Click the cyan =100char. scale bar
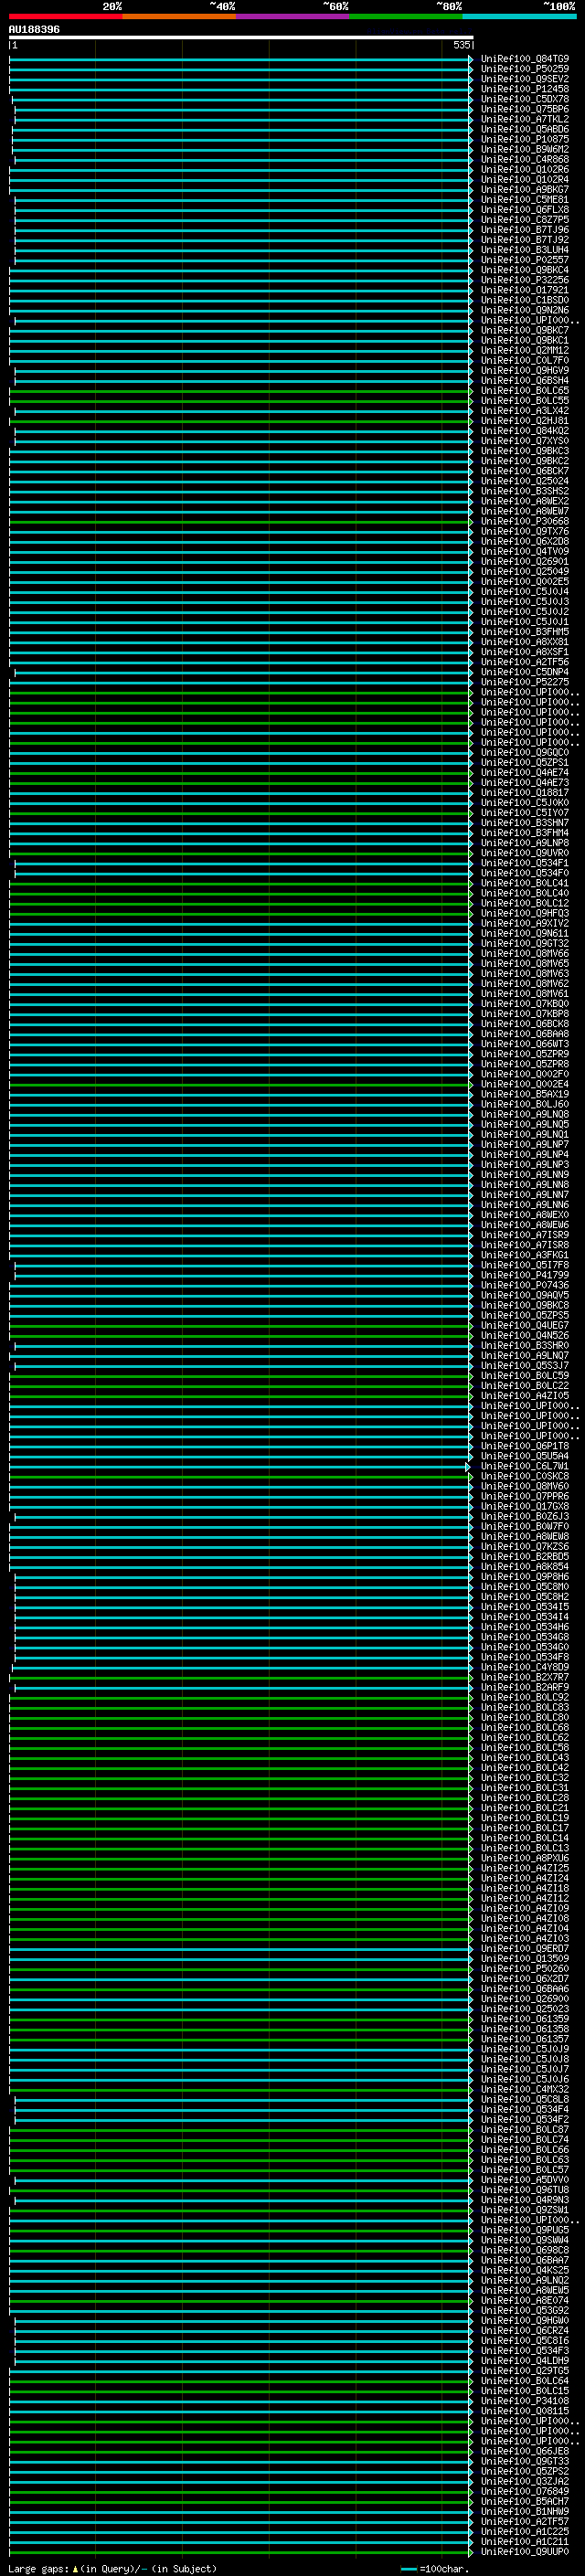The width and height of the screenshot is (585, 2576). pos(409,2569)
